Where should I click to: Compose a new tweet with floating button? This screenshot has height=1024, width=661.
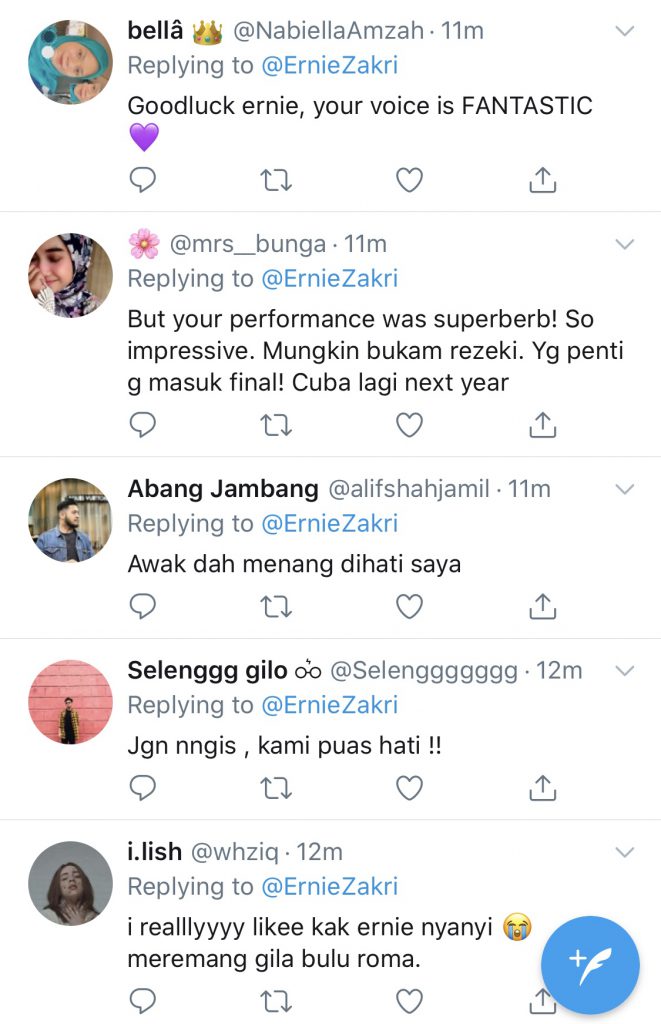click(x=590, y=965)
